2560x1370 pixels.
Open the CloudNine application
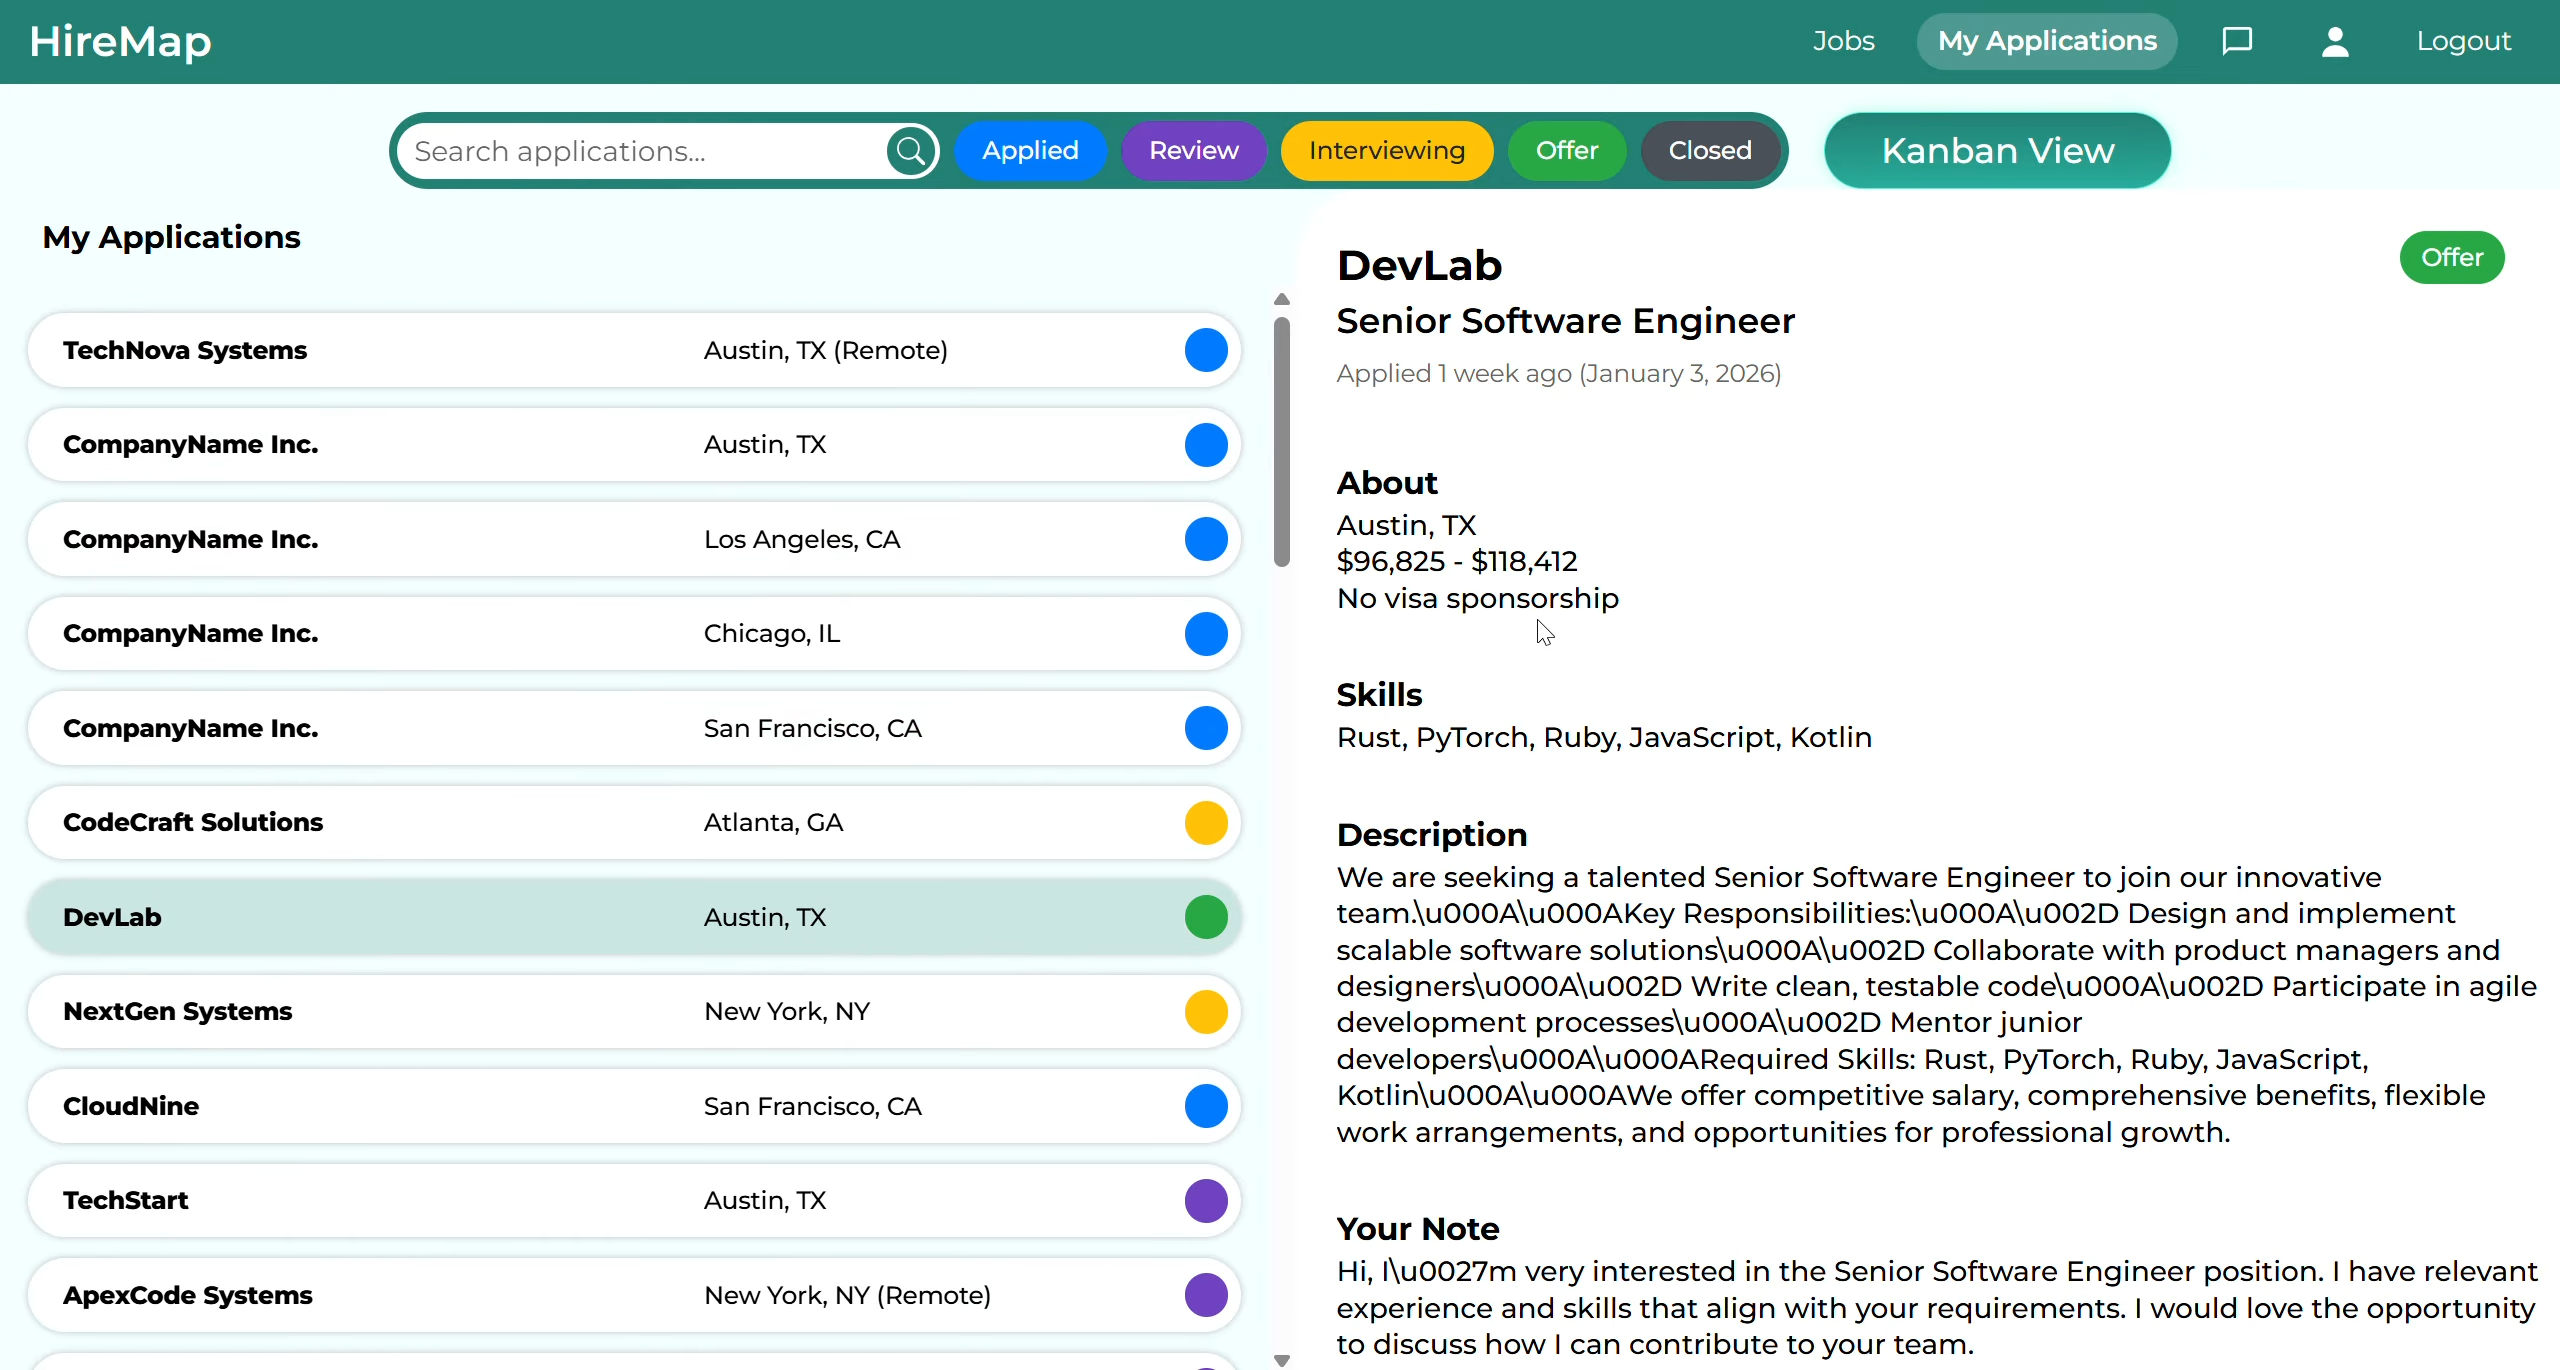click(634, 1106)
